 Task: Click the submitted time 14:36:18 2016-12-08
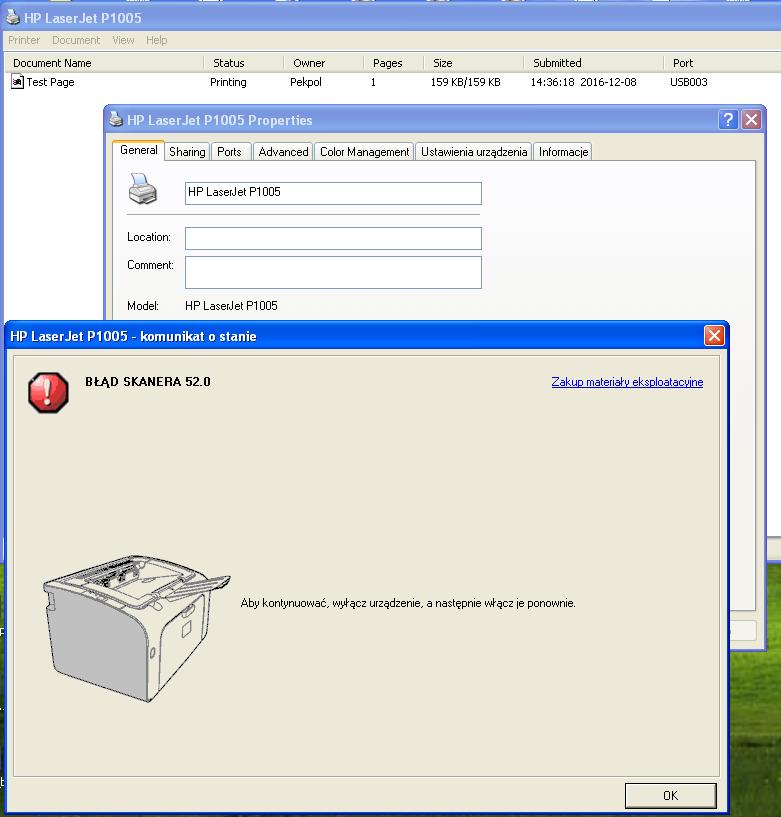click(584, 82)
